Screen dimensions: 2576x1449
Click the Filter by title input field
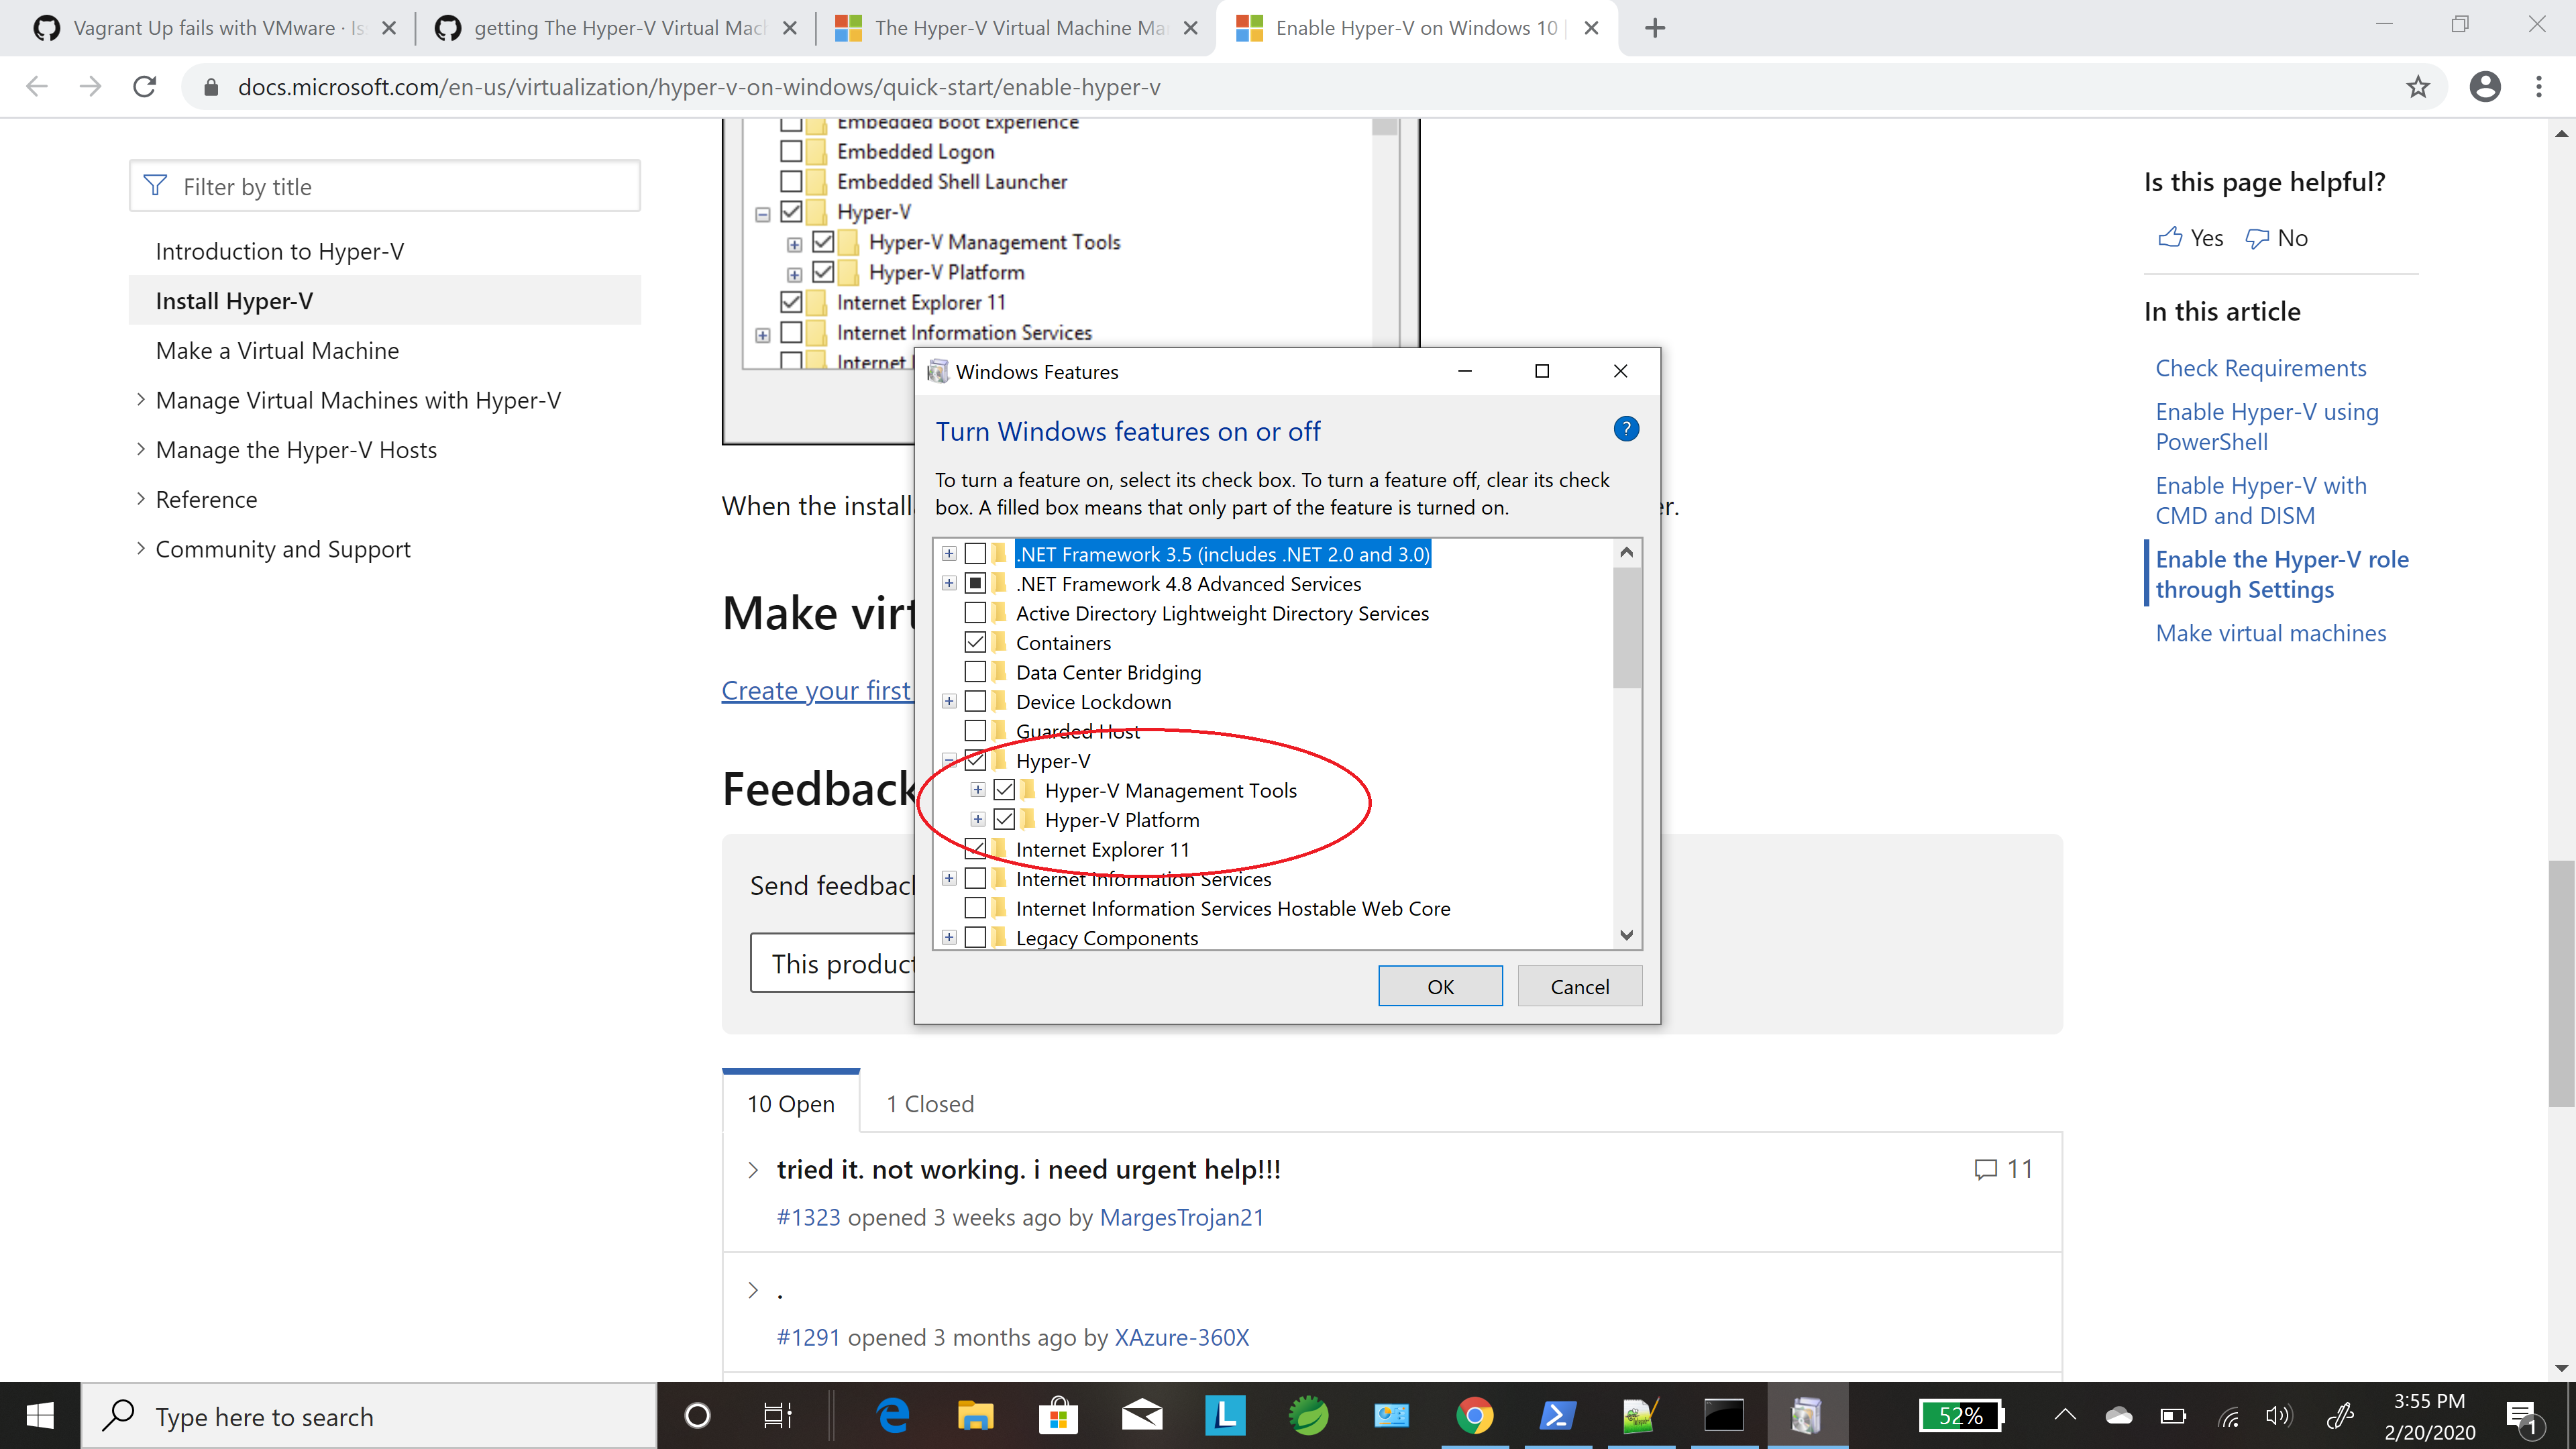pos(384,186)
